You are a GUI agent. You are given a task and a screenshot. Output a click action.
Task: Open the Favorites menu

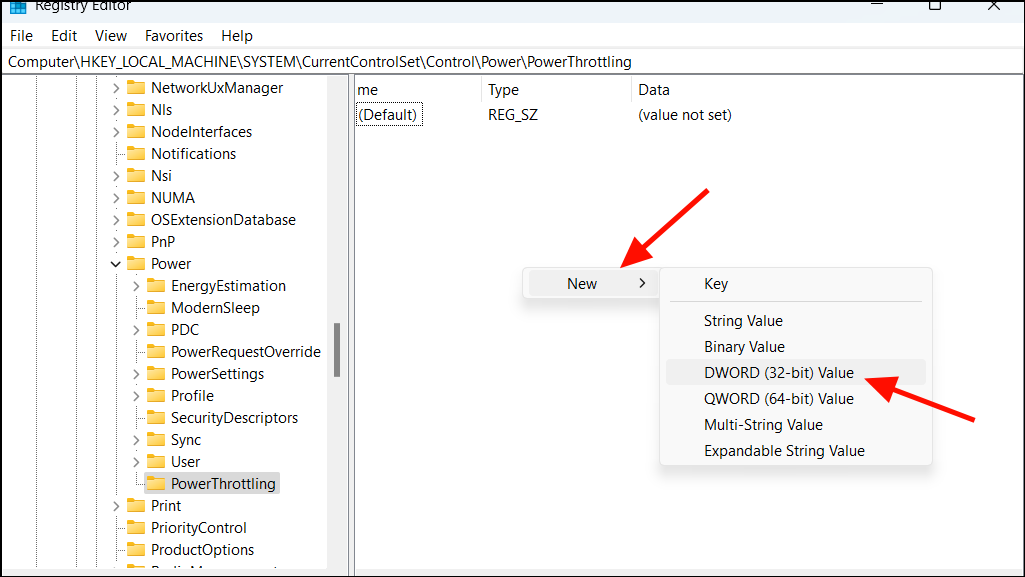pos(174,36)
